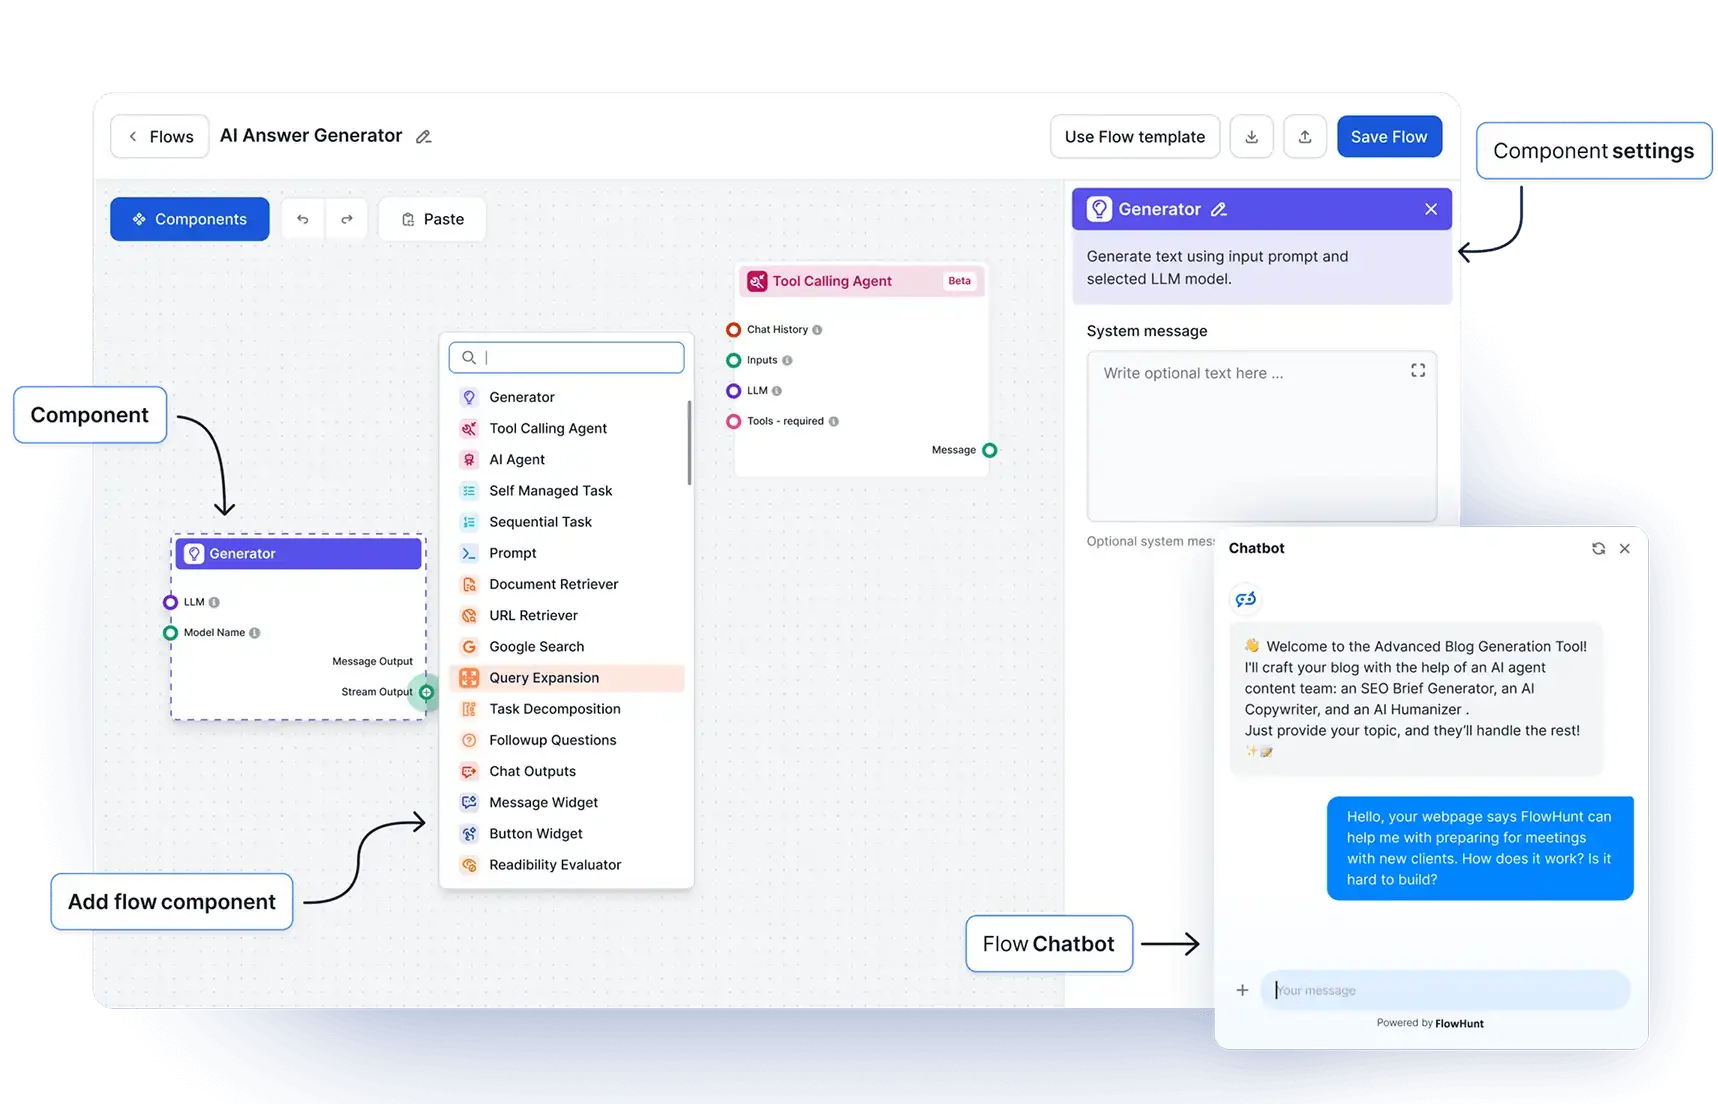Screen dimensions: 1718x1104
Task: Select the Tool Calling Agent component
Action: (x=547, y=428)
